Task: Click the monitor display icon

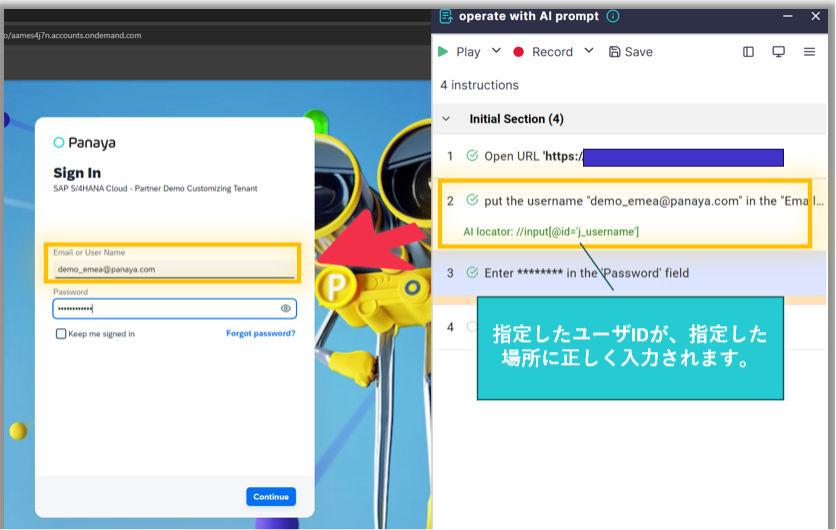Action: pos(778,52)
